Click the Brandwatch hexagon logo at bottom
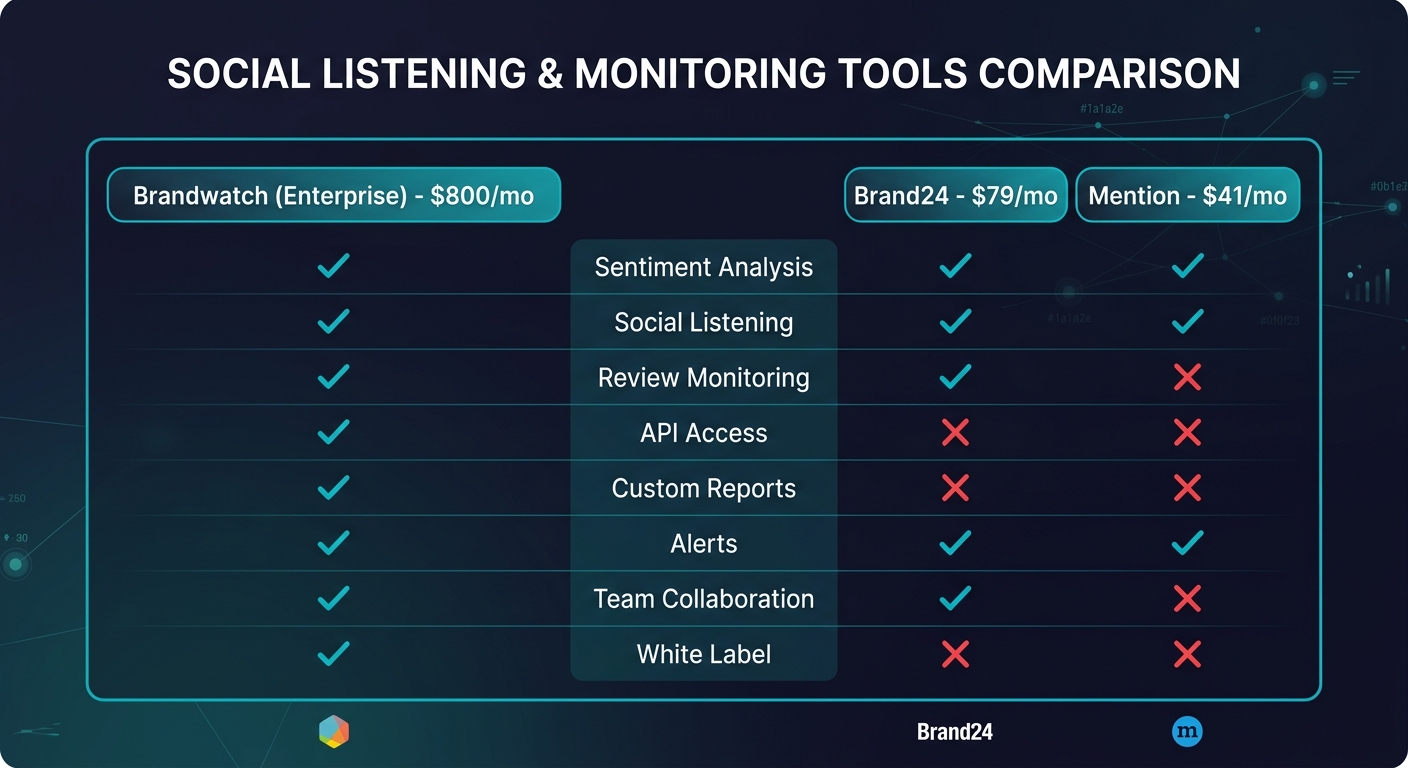 tap(333, 731)
